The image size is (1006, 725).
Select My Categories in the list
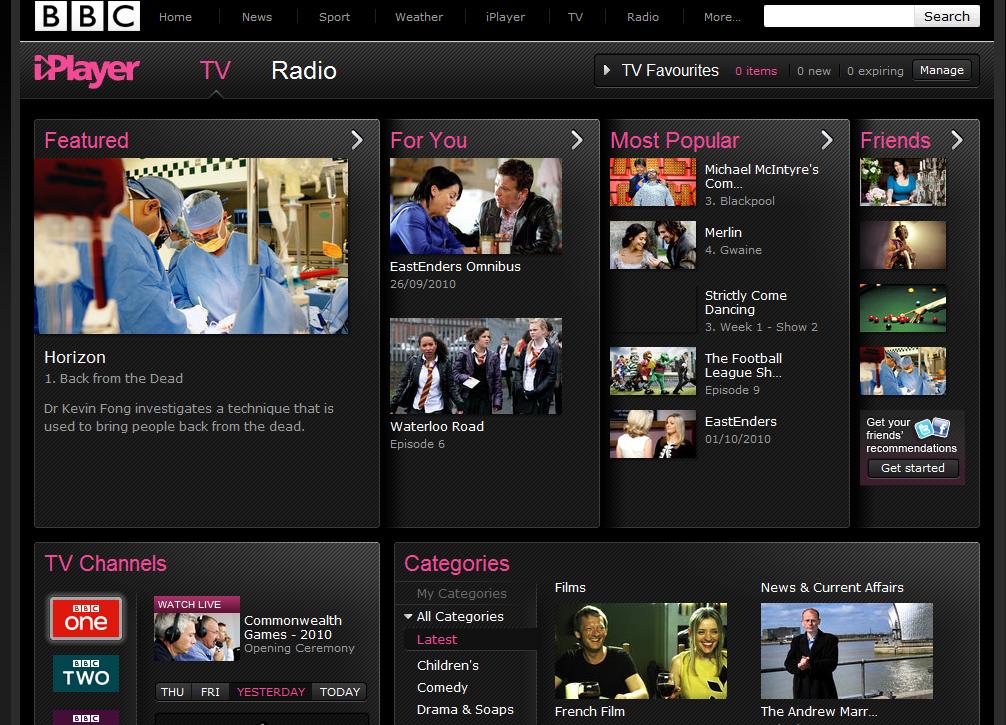click(461, 593)
